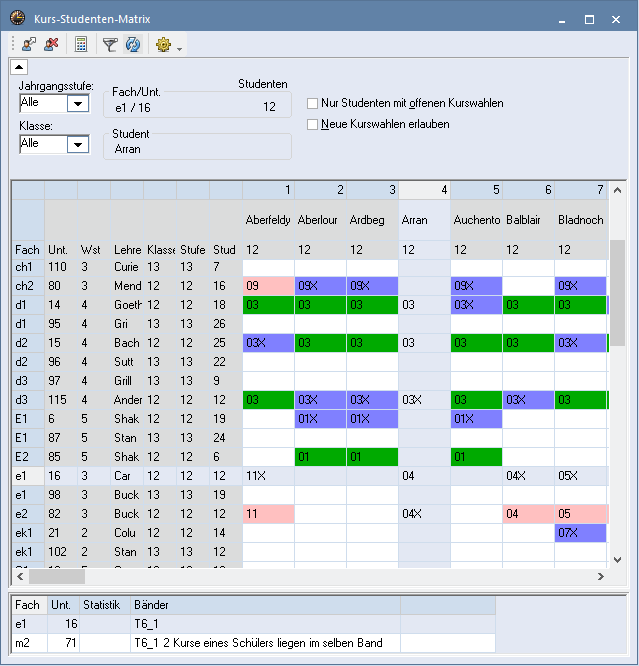
Task: Select the m2 row with Kurse eines Schülers message
Action: (x=254, y=643)
